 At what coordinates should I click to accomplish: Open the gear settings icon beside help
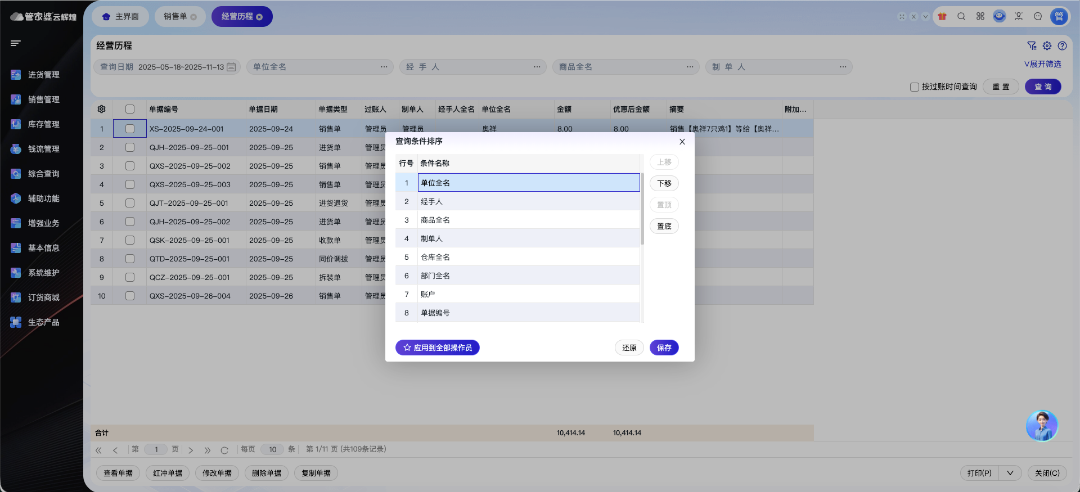[x=1046, y=46]
